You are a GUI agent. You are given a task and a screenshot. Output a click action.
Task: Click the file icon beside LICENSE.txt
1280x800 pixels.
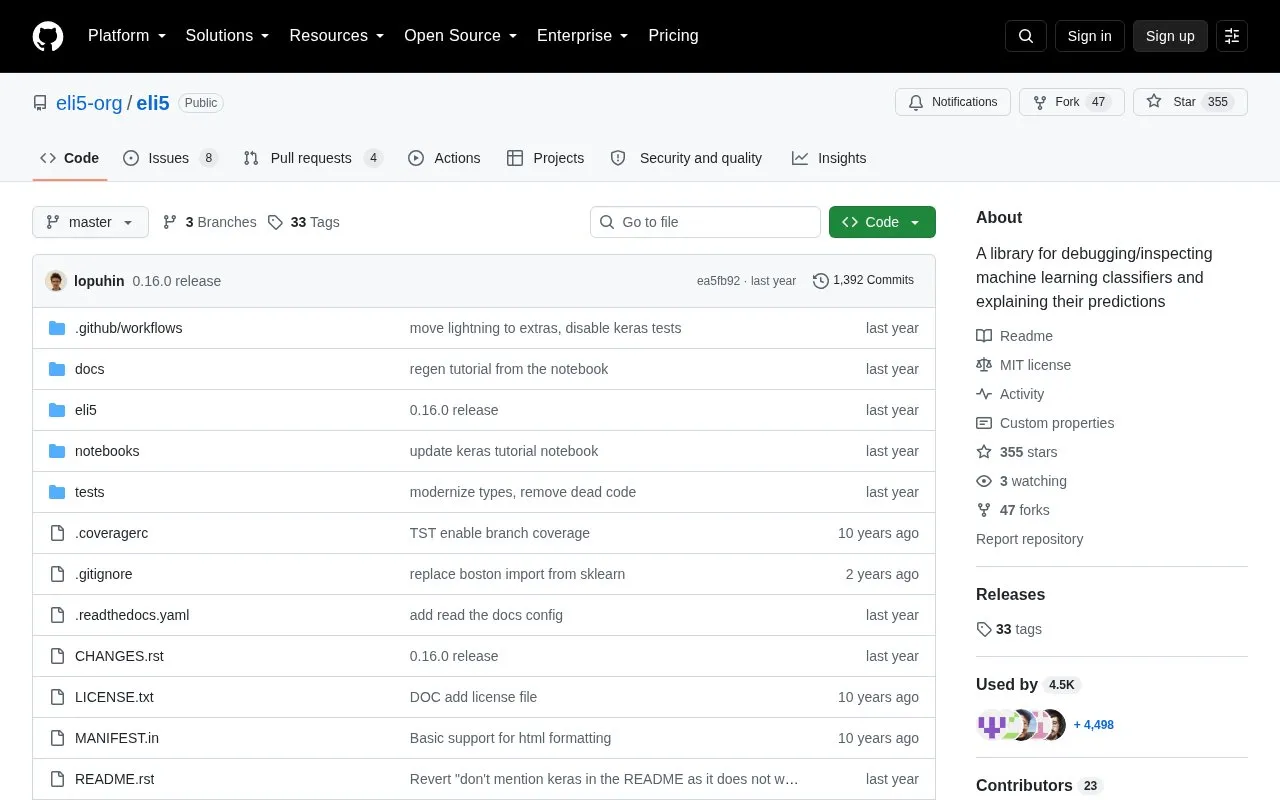point(57,697)
